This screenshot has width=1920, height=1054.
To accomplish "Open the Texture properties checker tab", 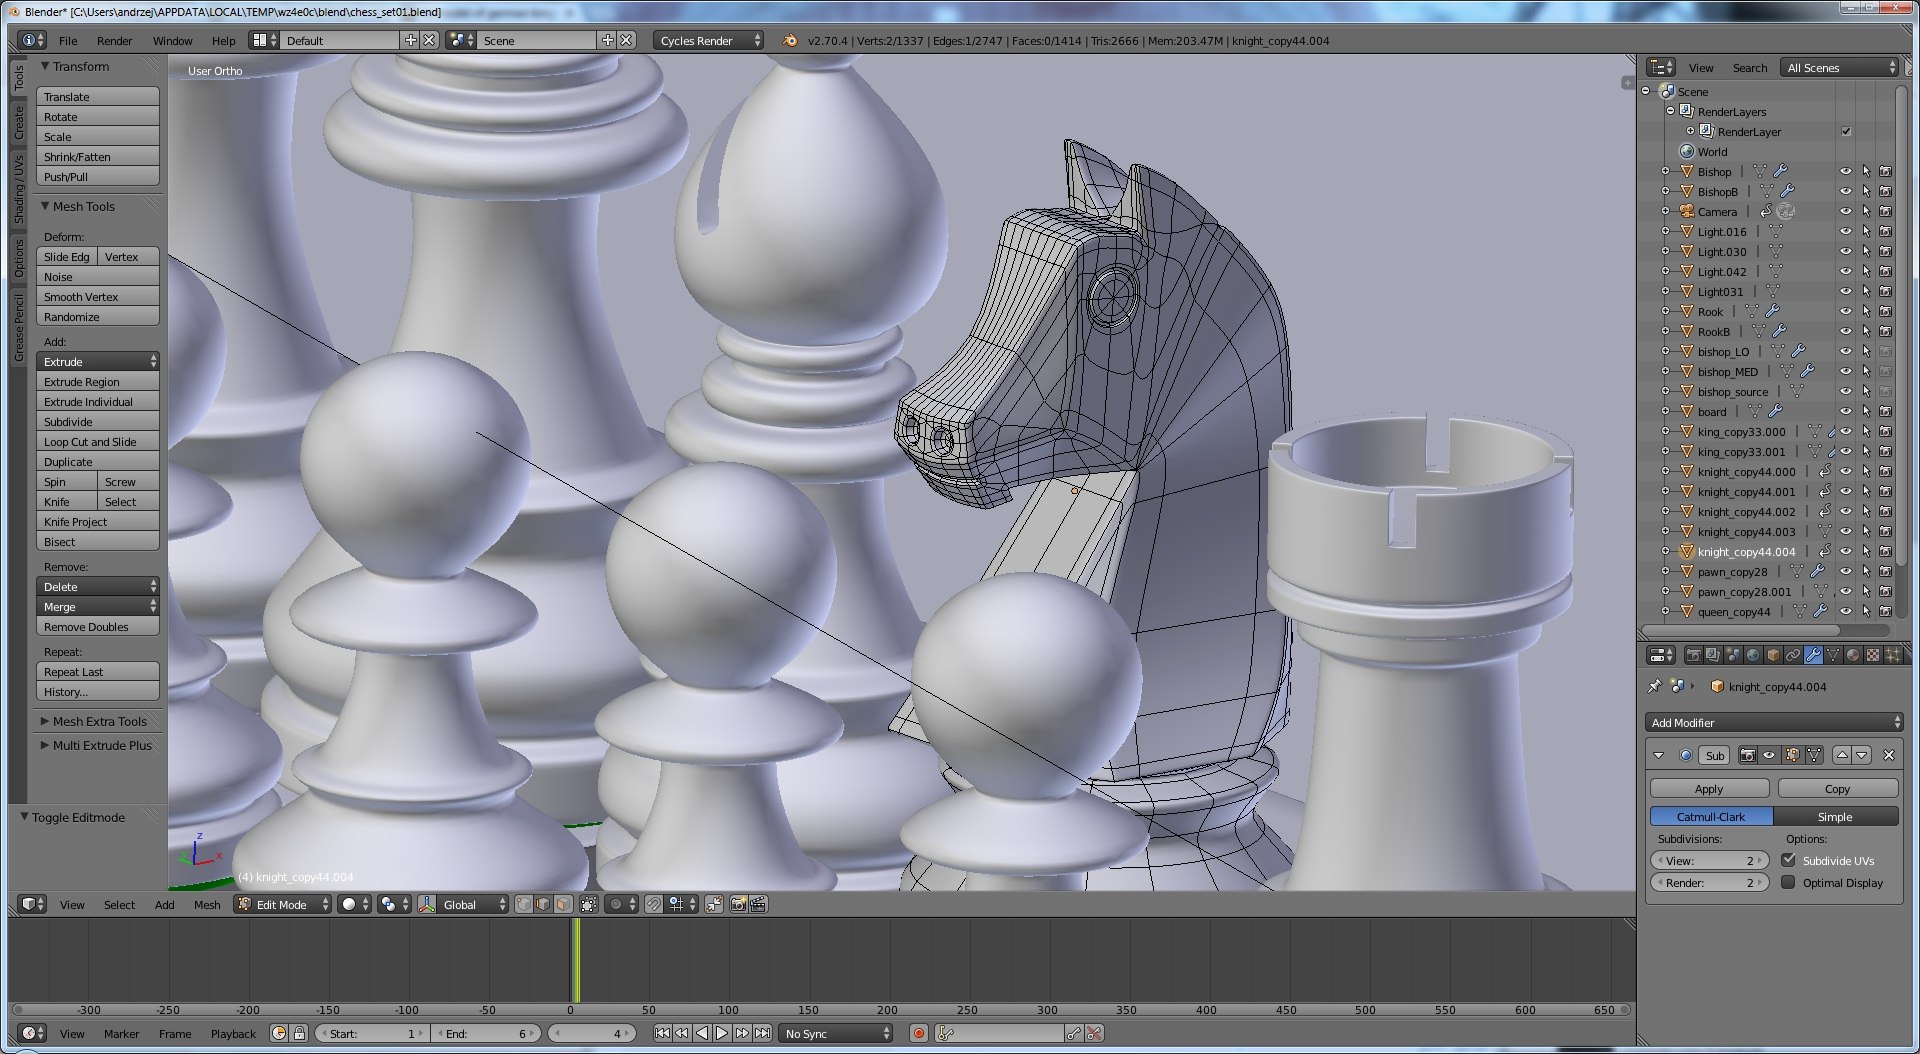I will coord(1873,655).
